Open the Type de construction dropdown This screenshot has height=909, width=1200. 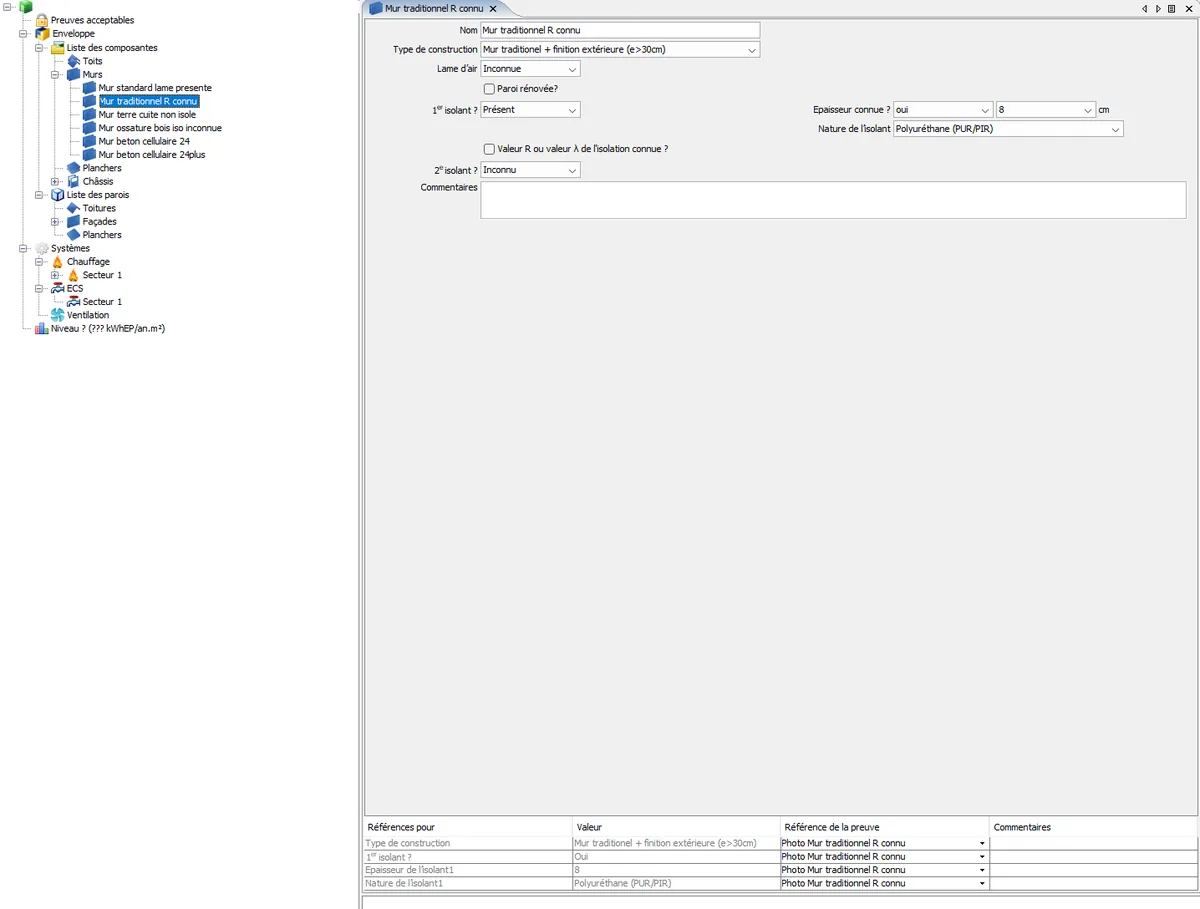coord(620,49)
